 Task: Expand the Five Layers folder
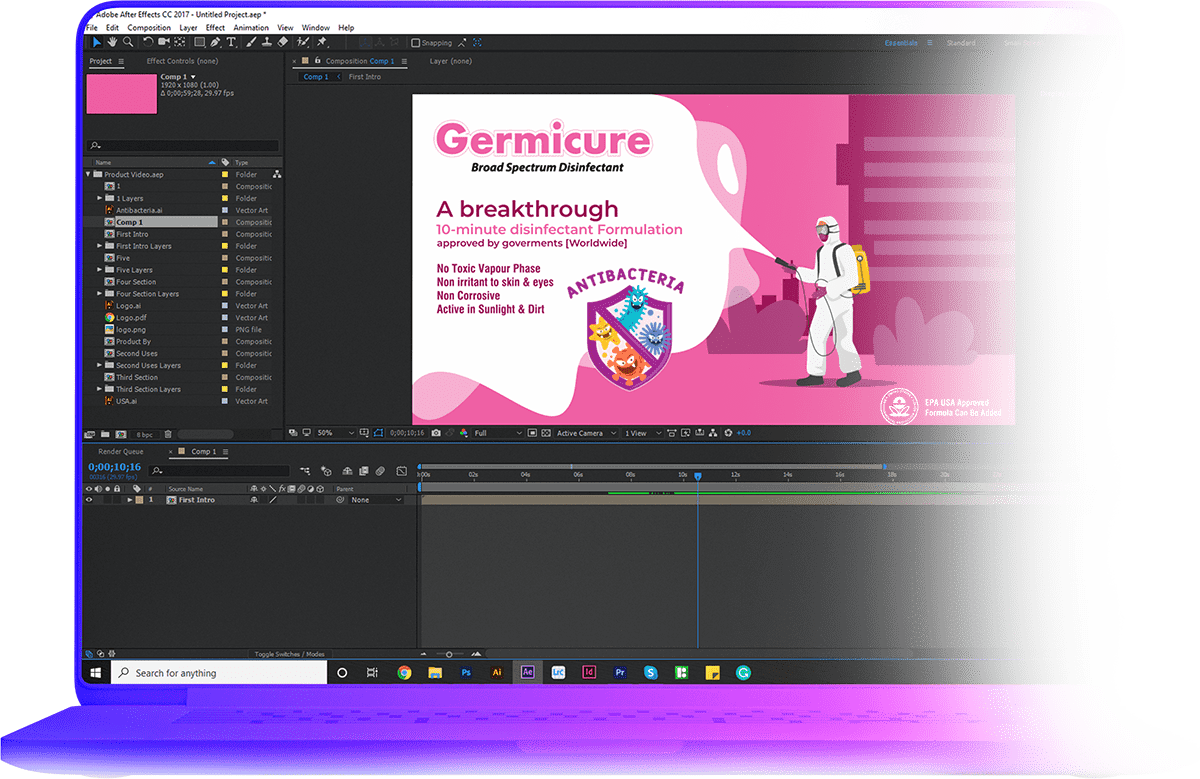coord(99,270)
